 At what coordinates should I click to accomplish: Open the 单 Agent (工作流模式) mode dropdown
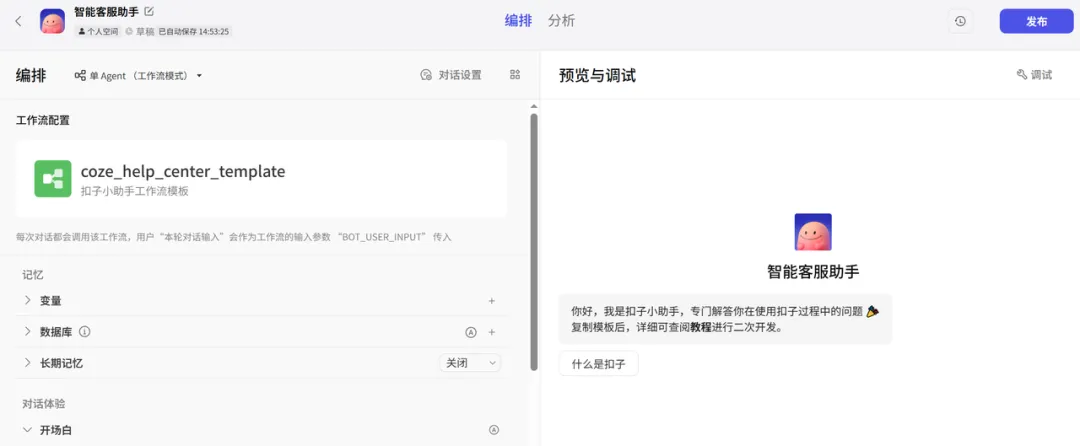tap(138, 76)
